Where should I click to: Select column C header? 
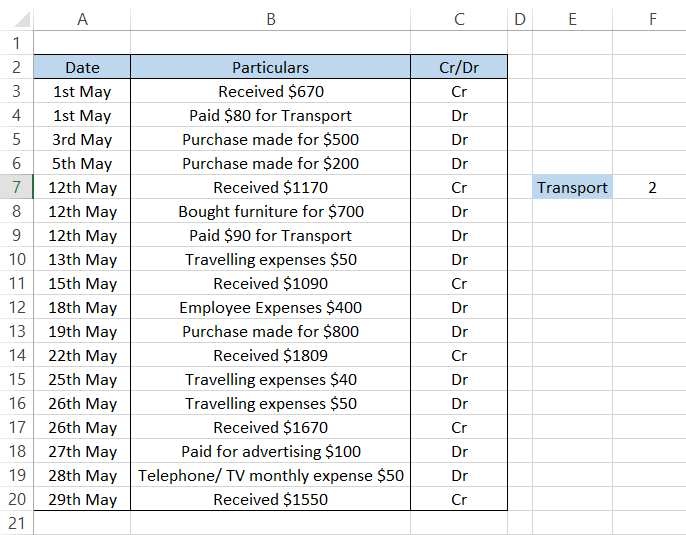point(459,19)
